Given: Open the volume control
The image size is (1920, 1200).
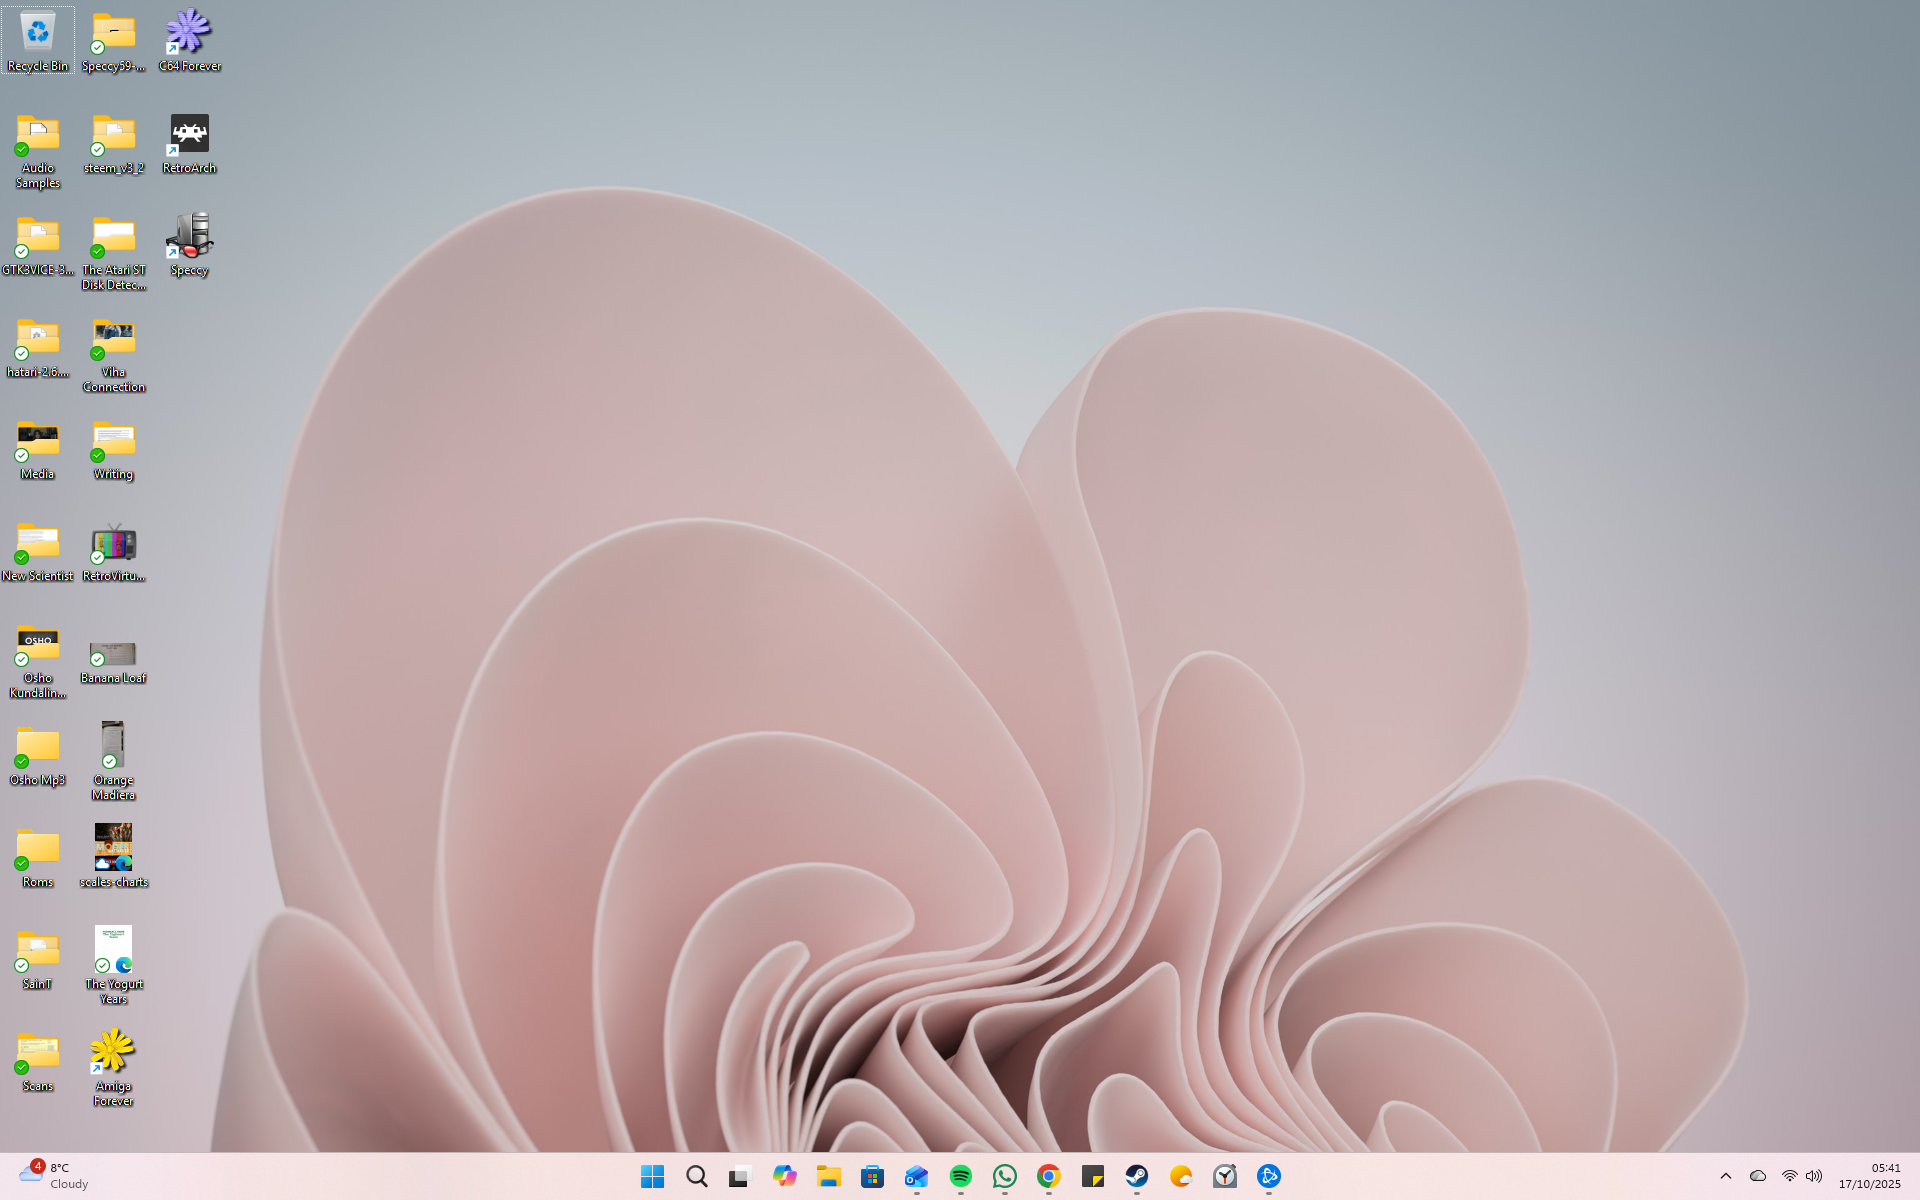Looking at the screenshot, I should [1814, 1176].
